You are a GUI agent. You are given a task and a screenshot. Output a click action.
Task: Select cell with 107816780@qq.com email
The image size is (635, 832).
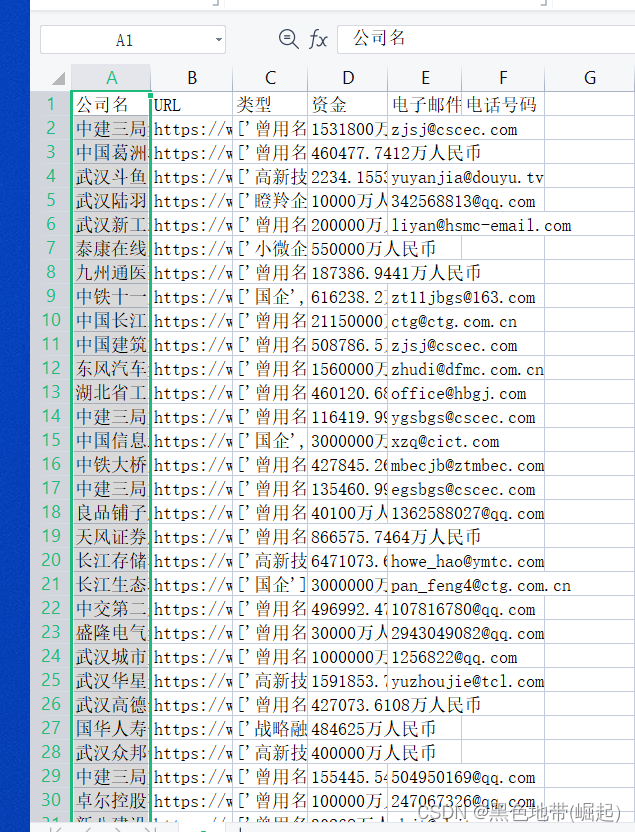point(425,609)
